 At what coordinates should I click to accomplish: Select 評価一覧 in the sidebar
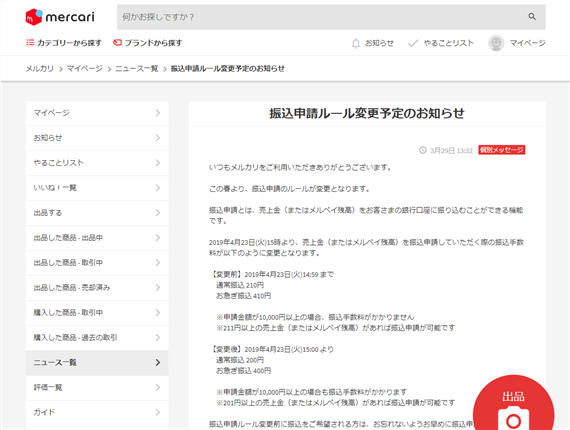point(97,387)
